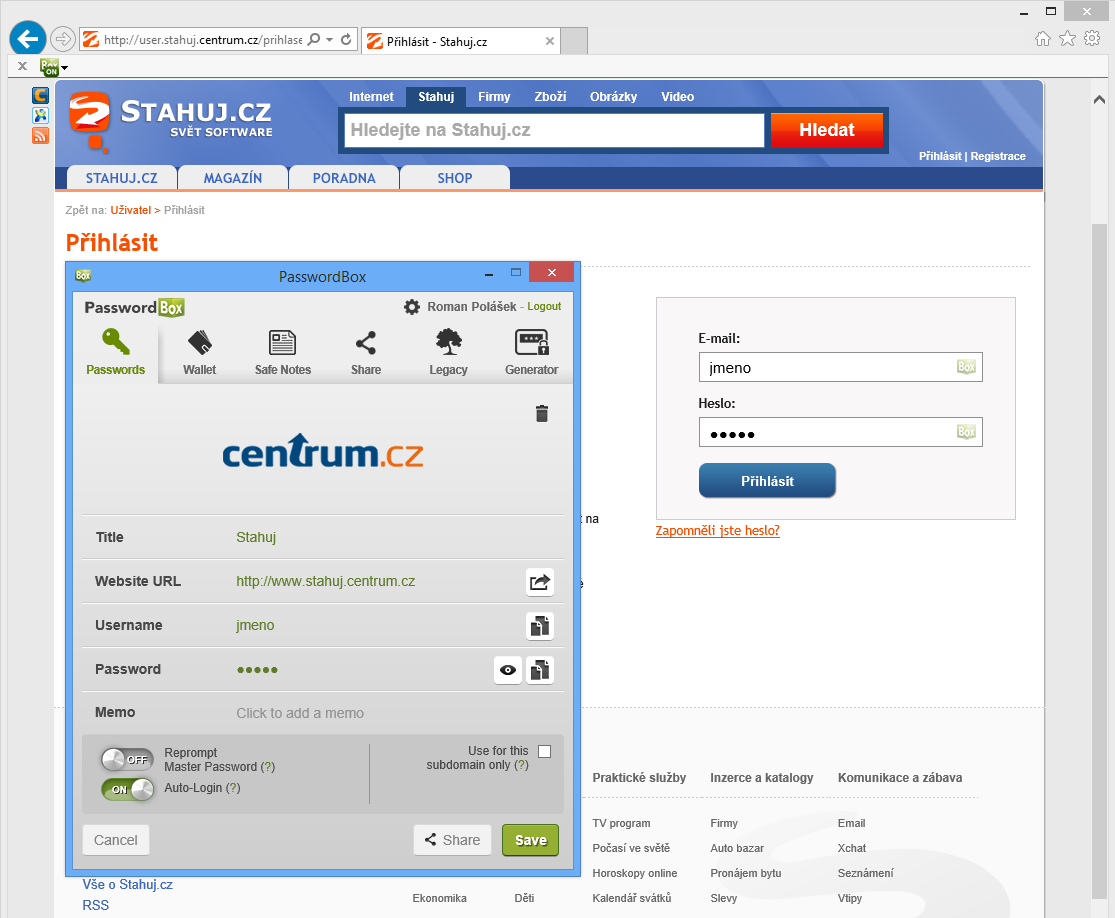This screenshot has width=1115, height=918.
Task: Reveal password with the eye icon
Action: click(508, 670)
